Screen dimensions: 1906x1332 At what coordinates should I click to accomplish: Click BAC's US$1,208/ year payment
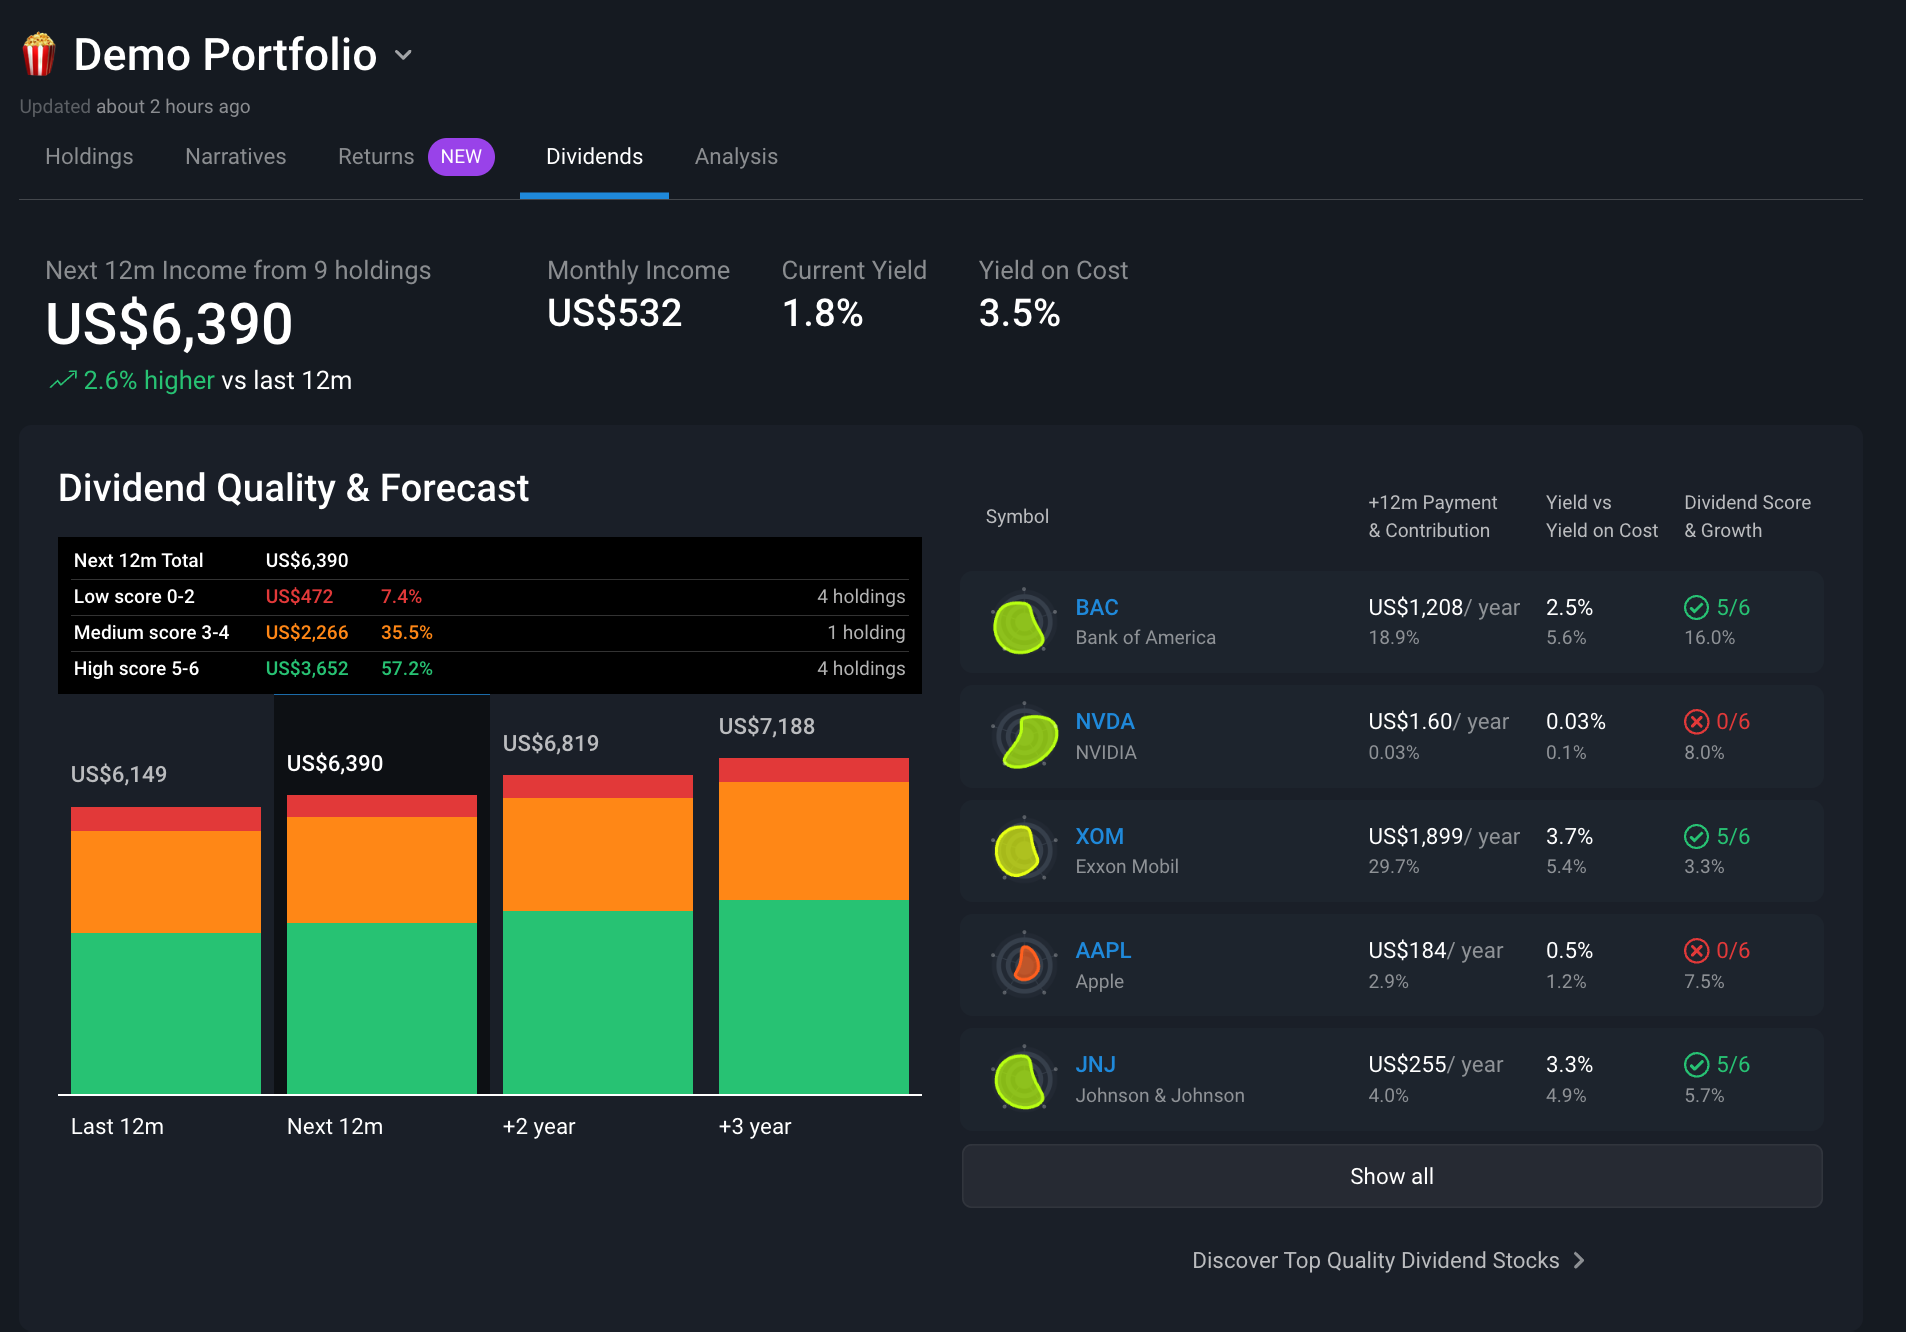(1444, 607)
